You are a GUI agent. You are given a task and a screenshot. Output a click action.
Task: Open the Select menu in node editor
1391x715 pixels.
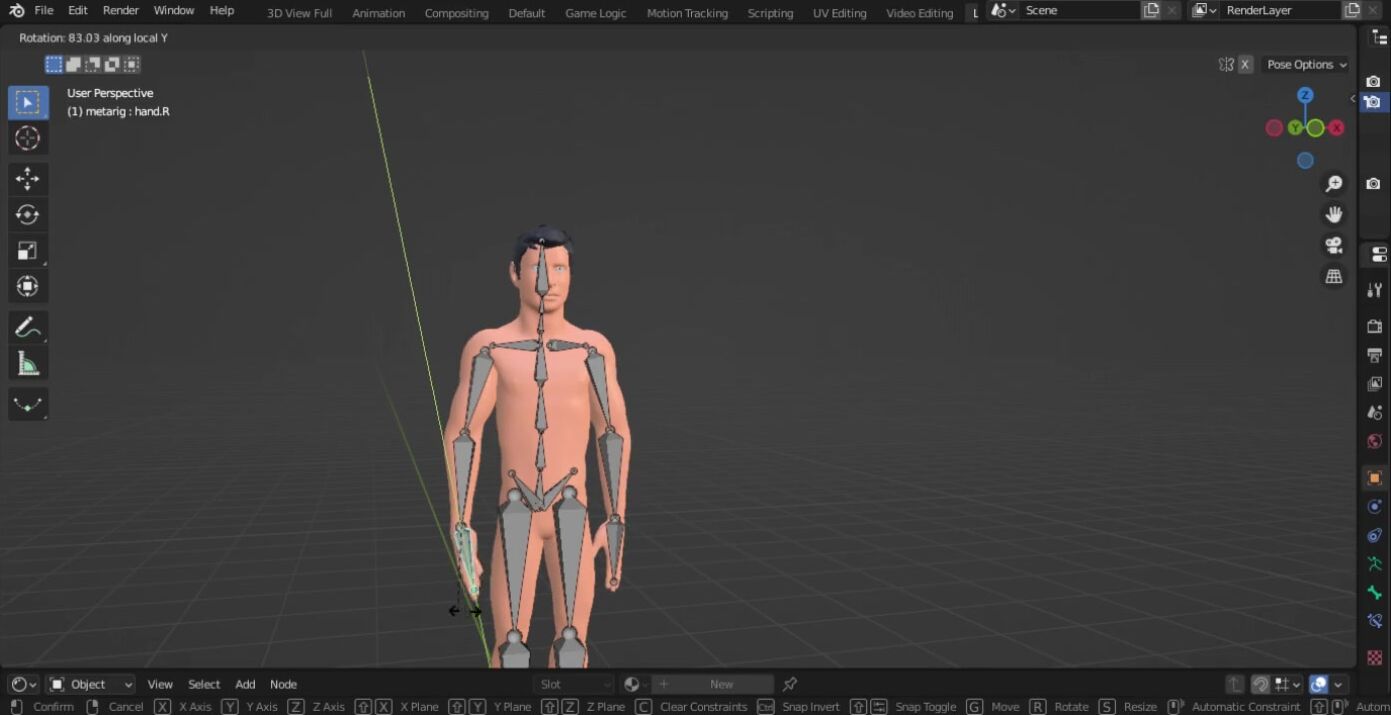pos(204,684)
